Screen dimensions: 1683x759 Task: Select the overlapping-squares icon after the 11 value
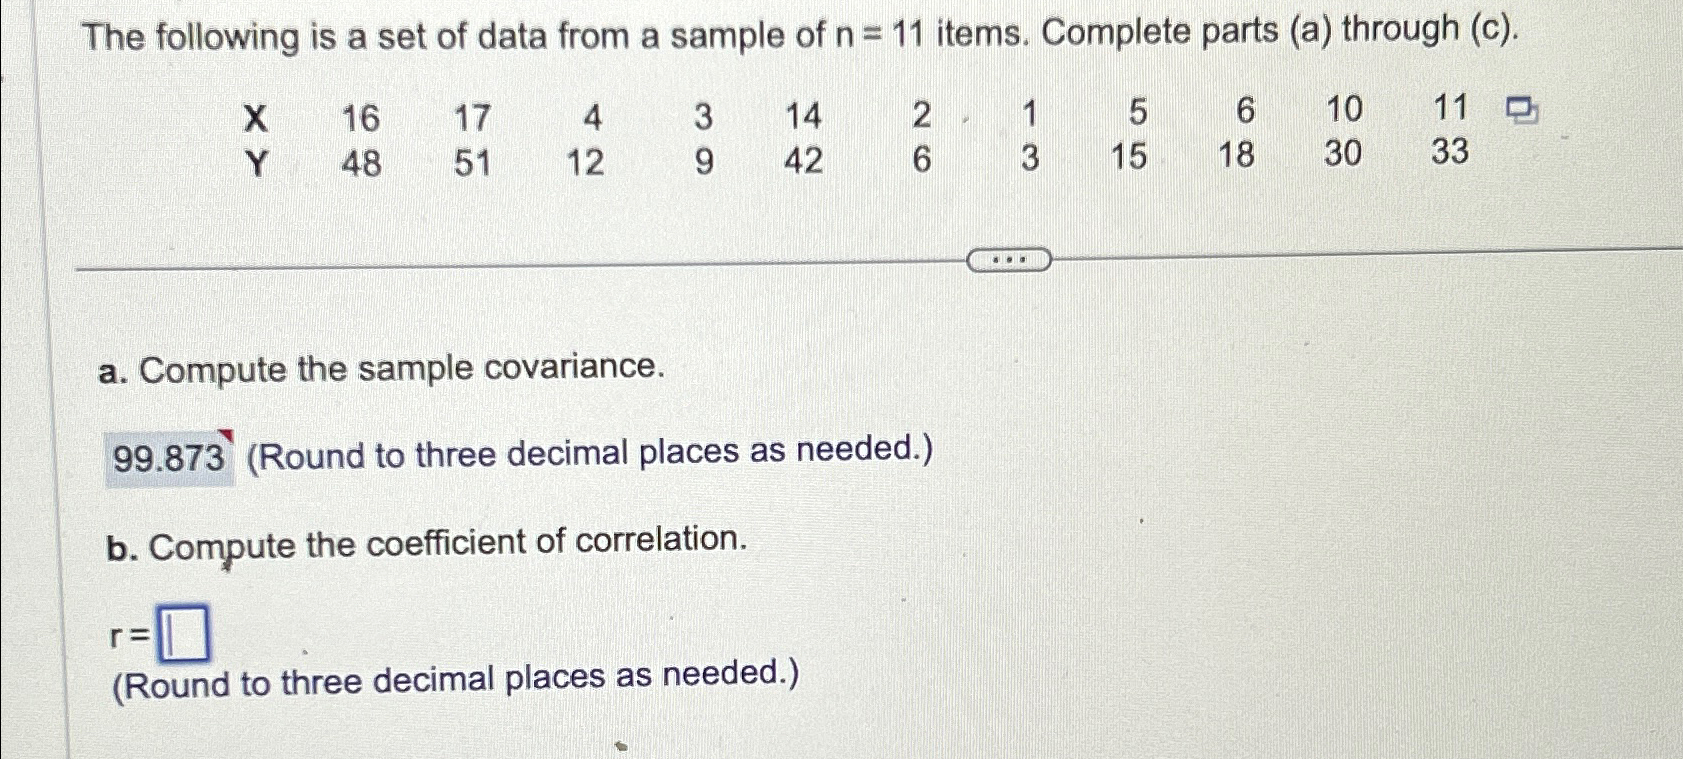click(1523, 108)
